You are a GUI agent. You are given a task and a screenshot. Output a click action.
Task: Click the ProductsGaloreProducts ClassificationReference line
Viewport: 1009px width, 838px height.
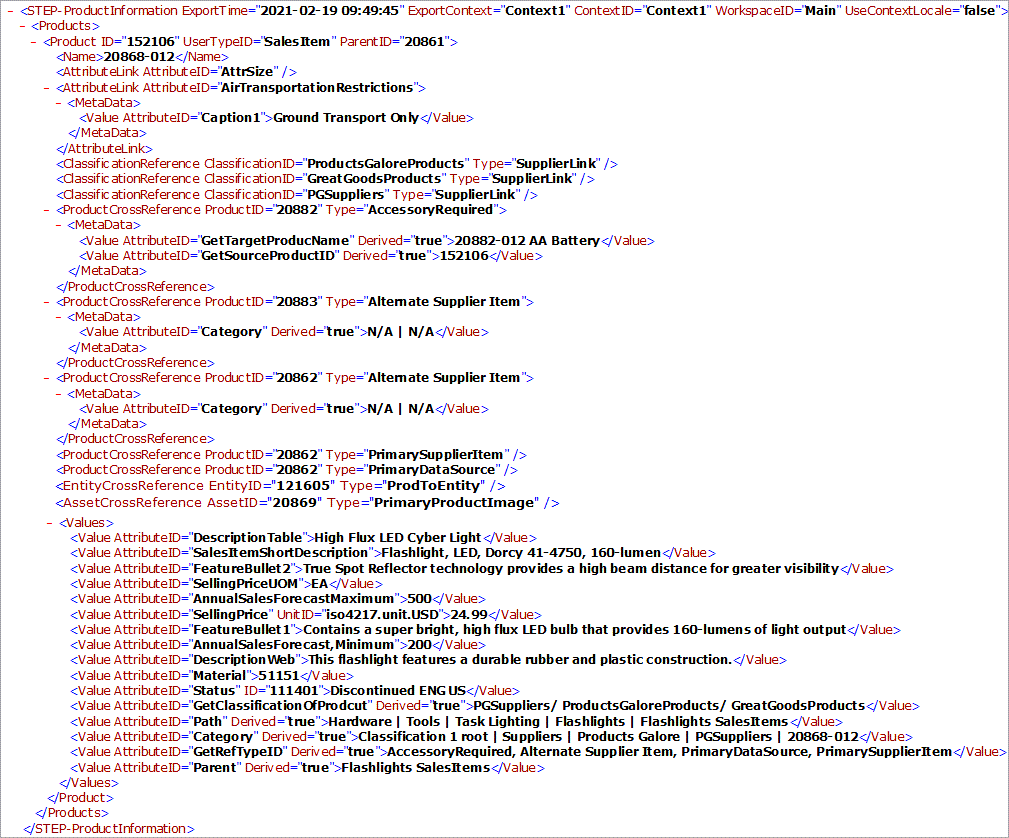(337, 164)
